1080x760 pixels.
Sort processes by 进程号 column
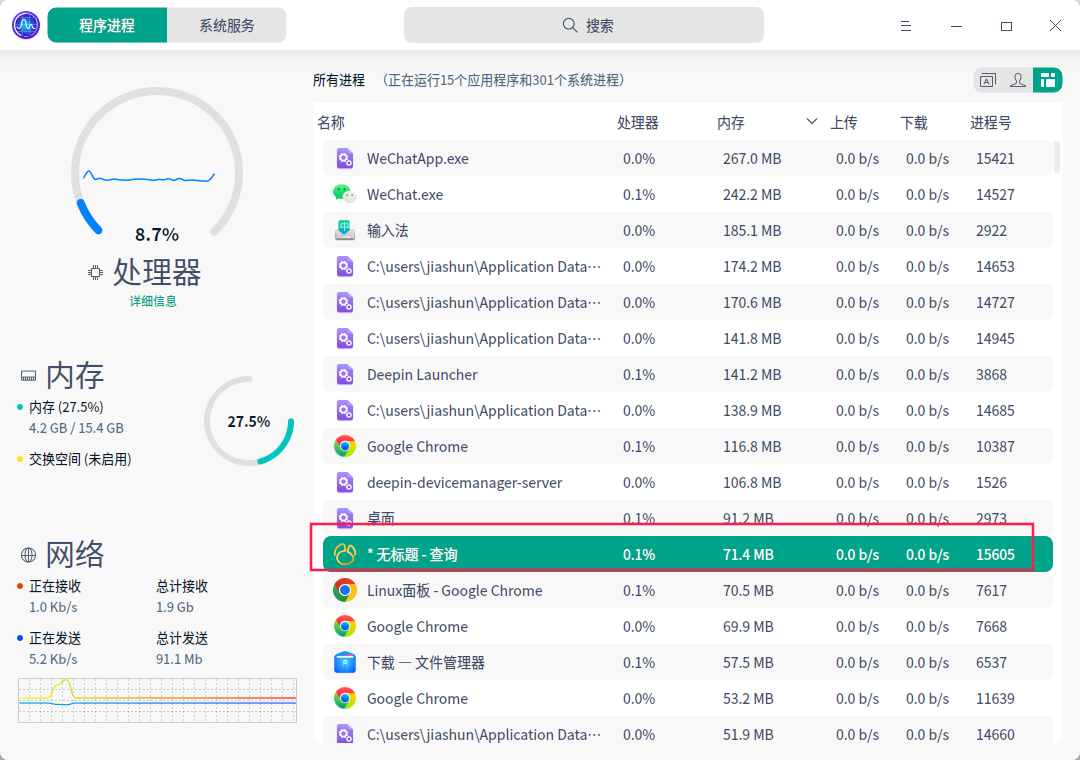click(990, 123)
